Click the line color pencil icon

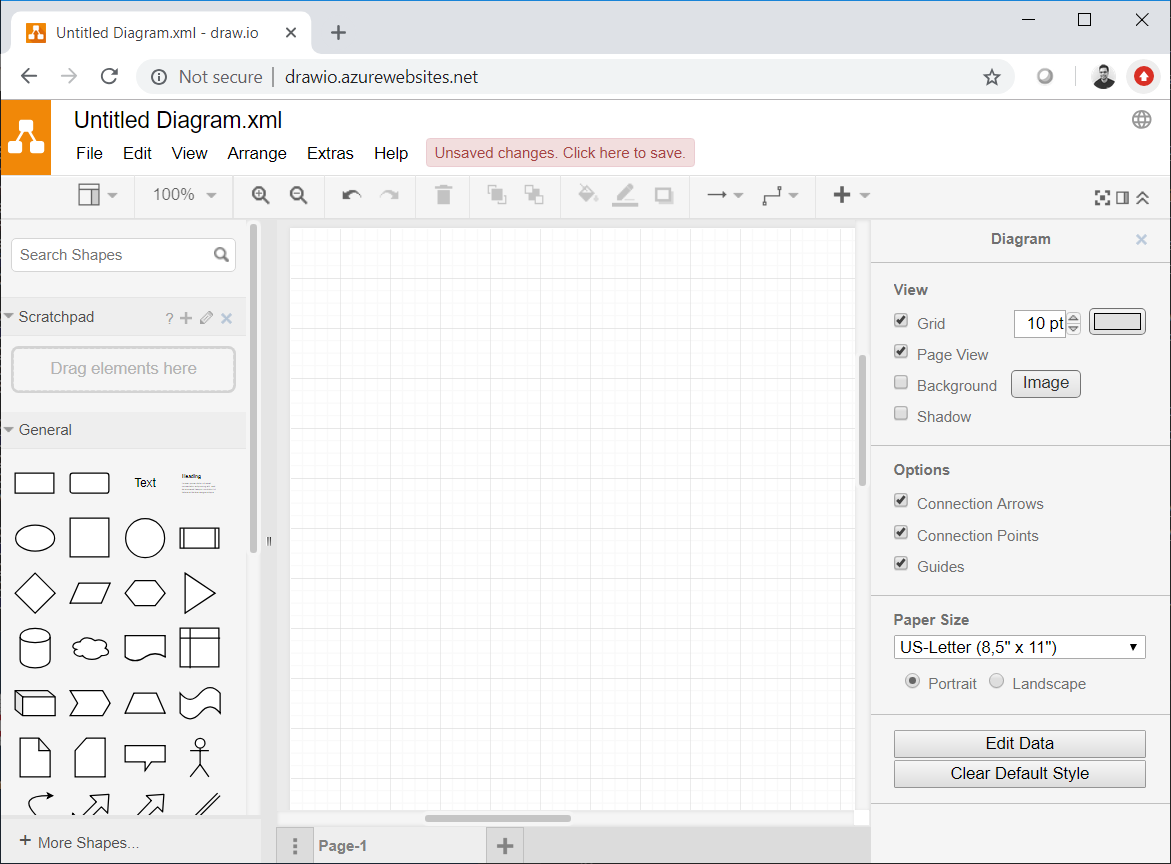pyautogui.click(x=625, y=195)
